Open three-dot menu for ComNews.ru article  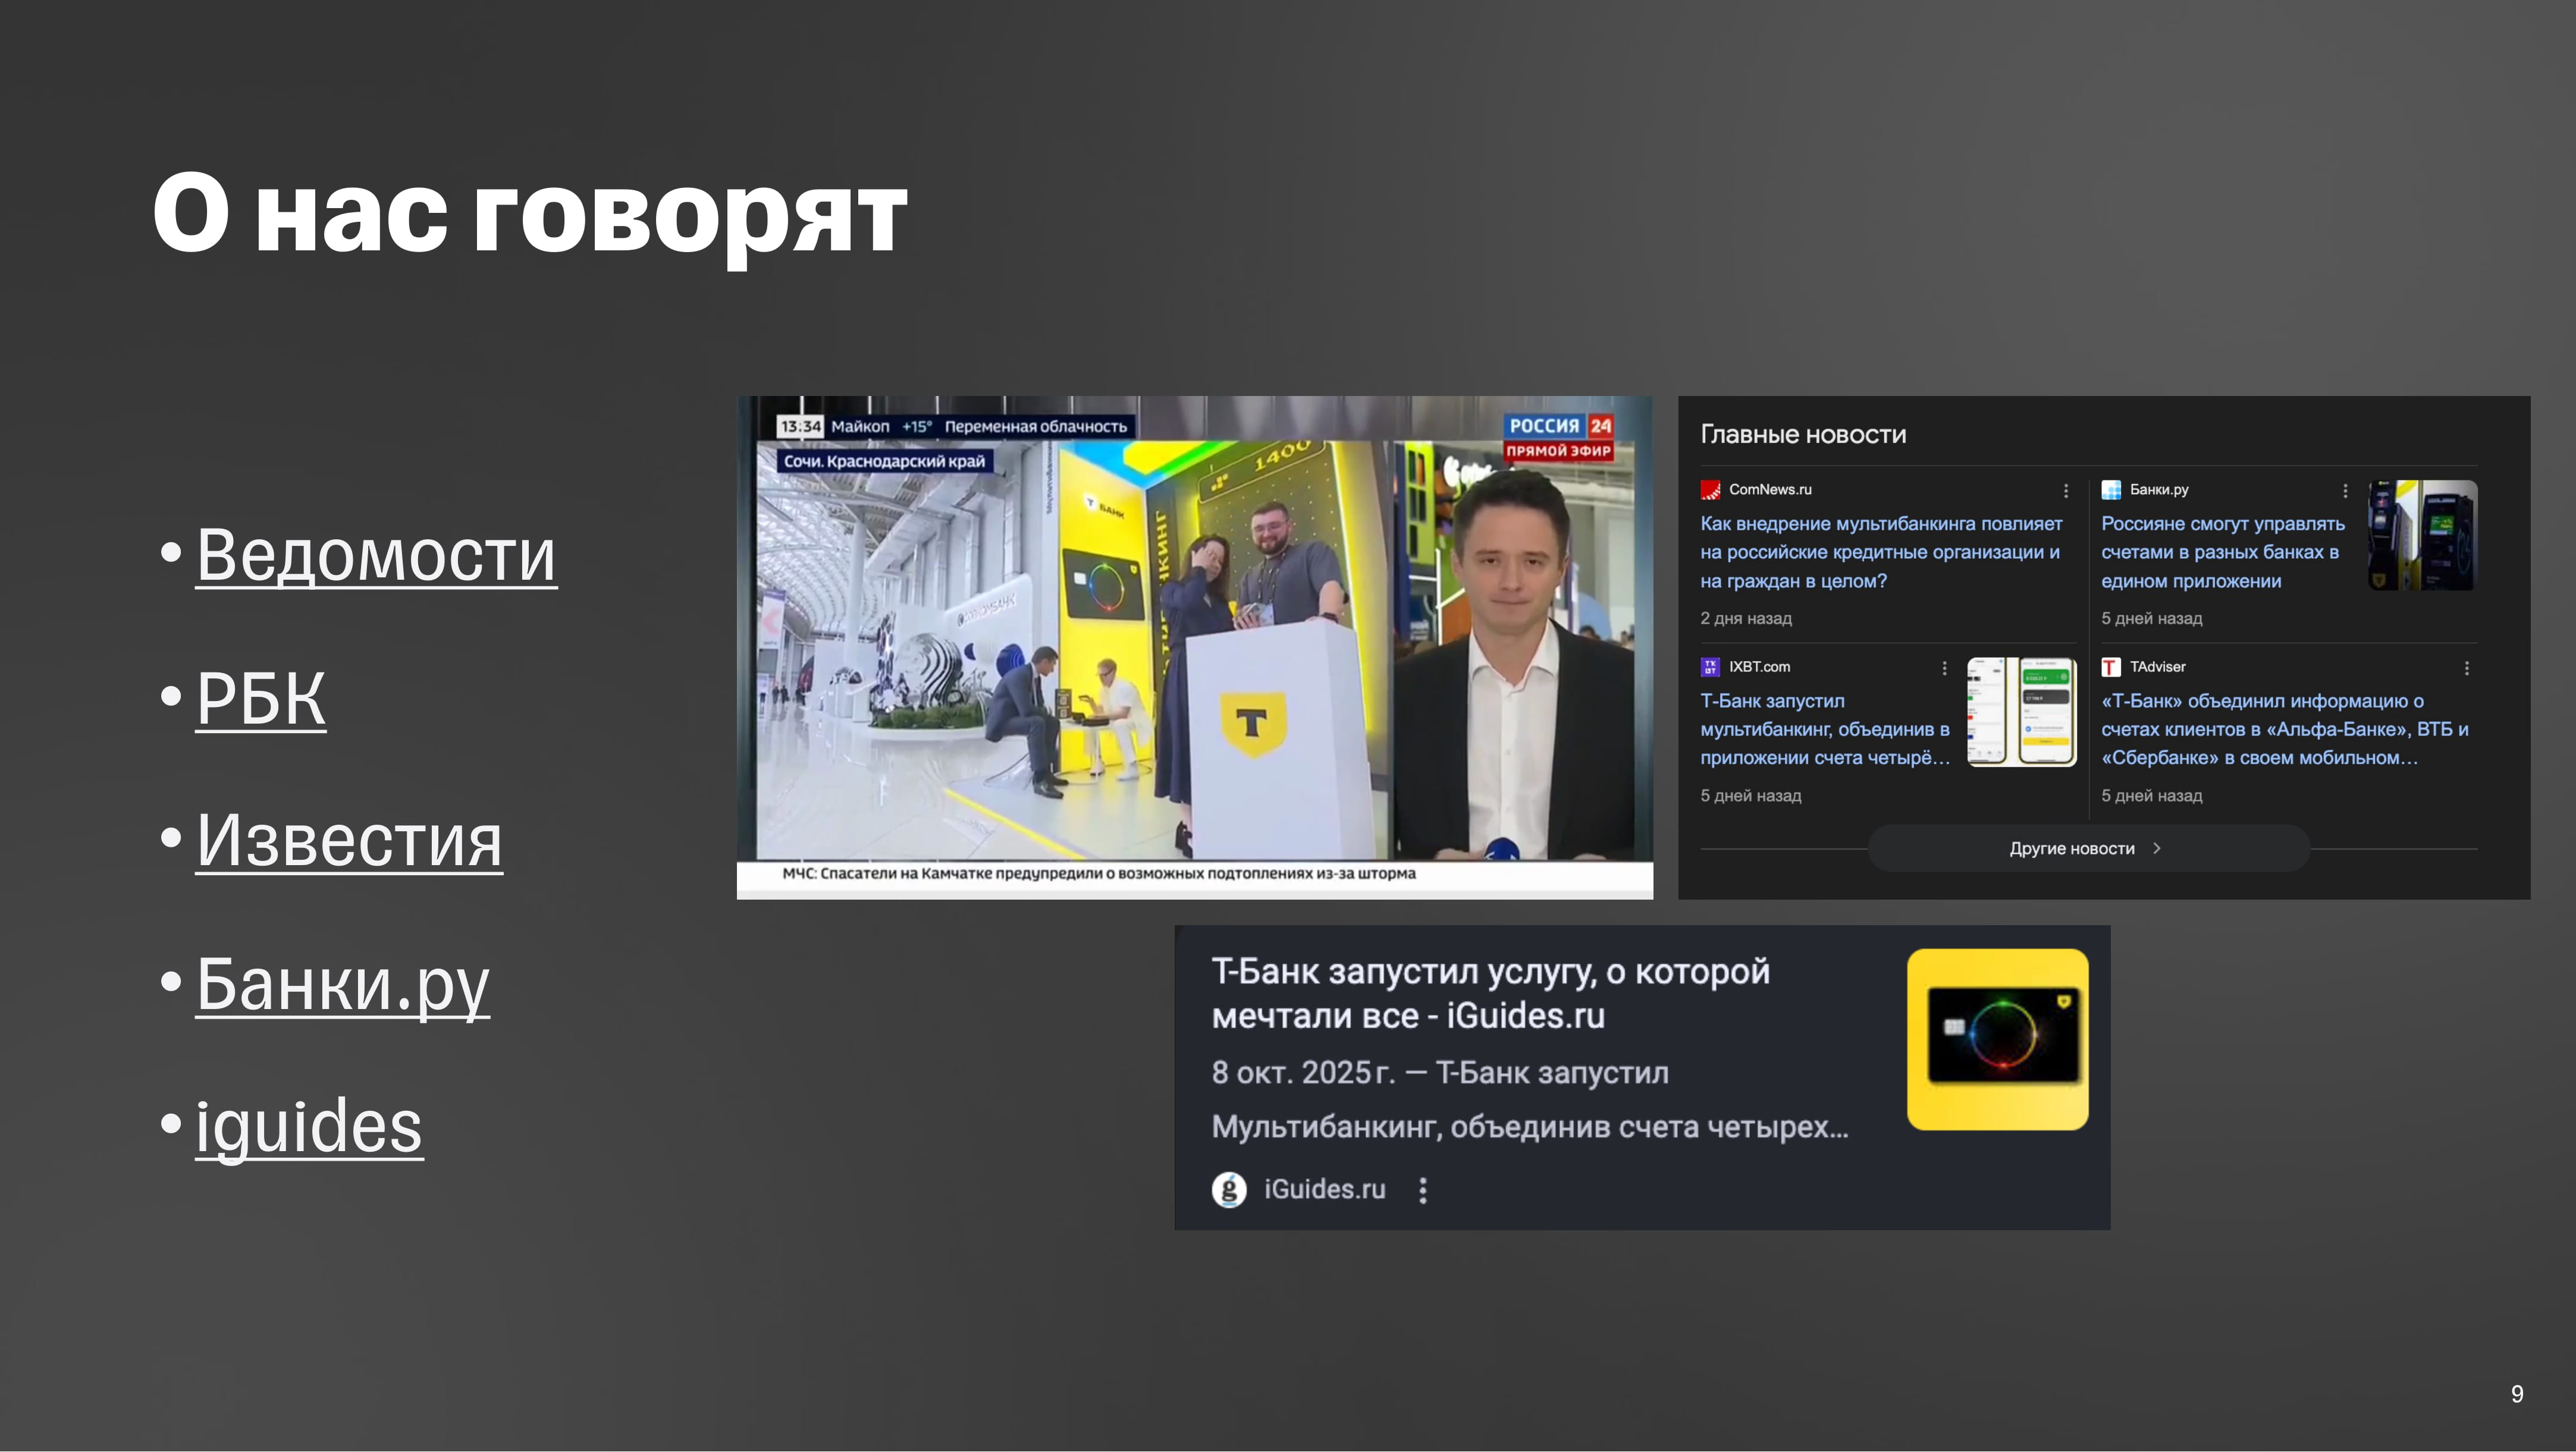(2066, 491)
